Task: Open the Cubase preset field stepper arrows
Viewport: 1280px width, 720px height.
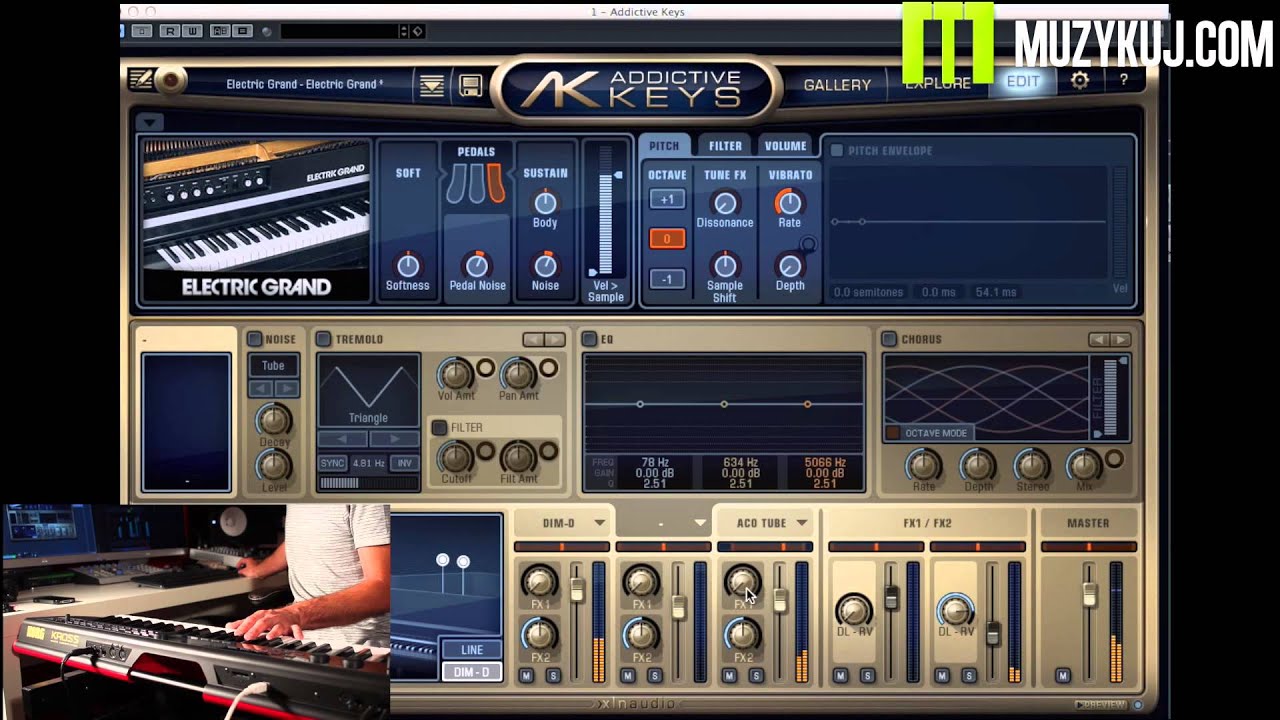Action: 404,31
